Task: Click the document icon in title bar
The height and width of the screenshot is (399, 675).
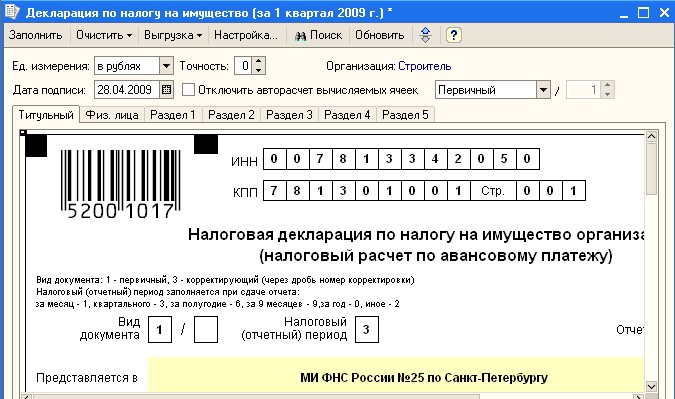Action: (11, 12)
